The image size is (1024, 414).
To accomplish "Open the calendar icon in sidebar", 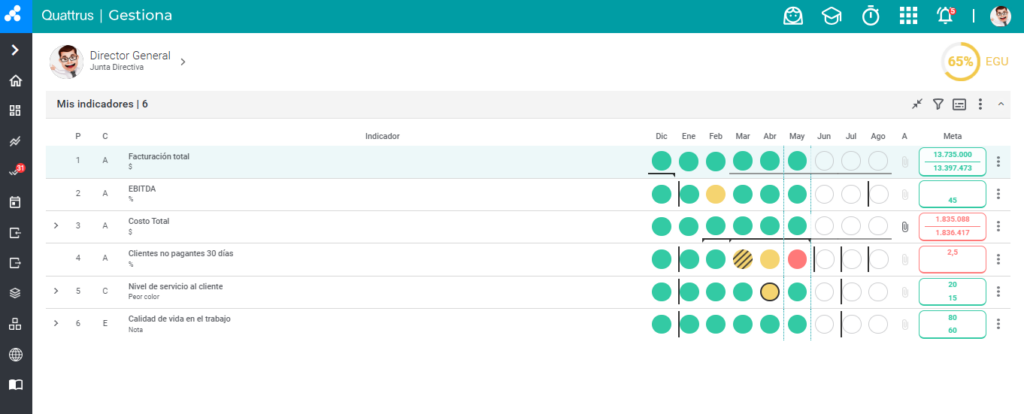I will click(16, 202).
